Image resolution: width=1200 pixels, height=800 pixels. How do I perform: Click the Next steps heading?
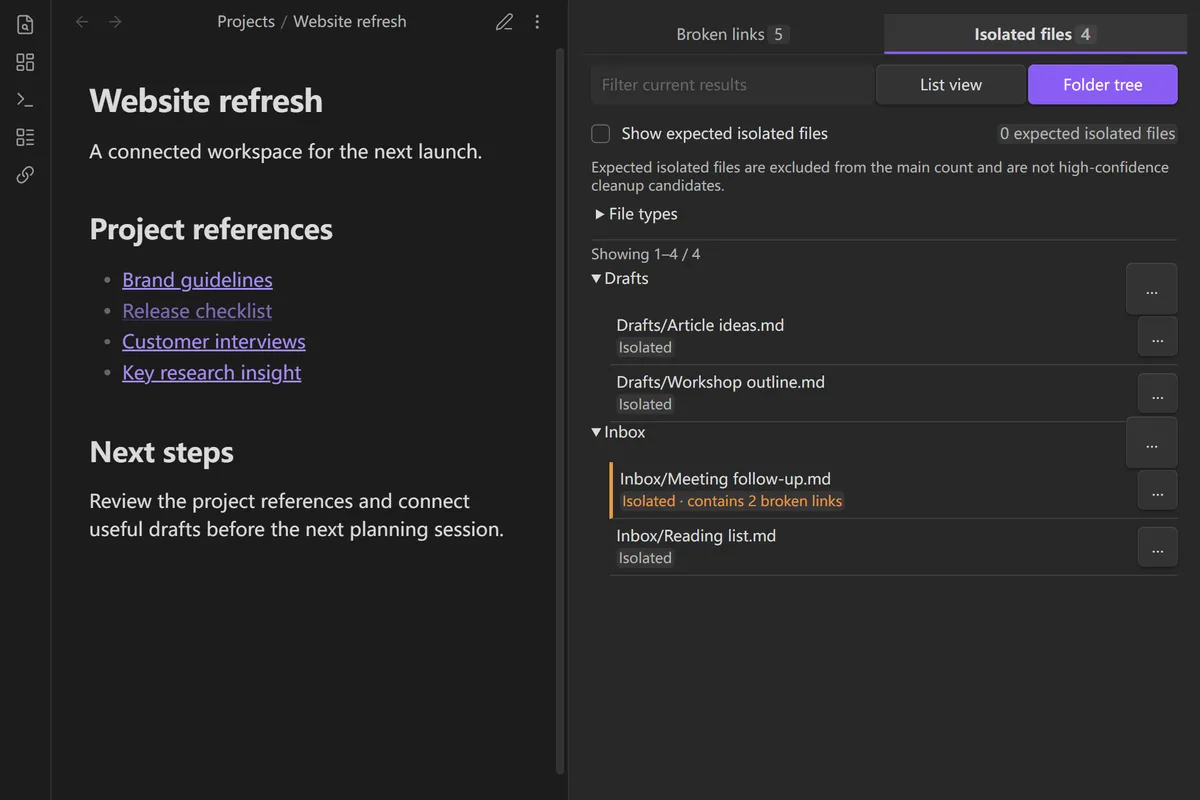point(162,452)
